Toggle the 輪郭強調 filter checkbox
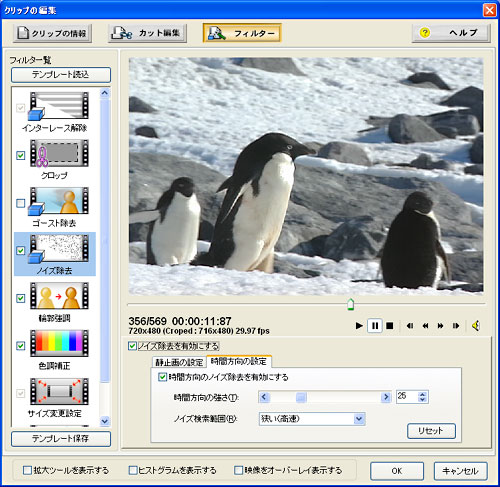Viewport: 500px width, 487px height. coord(21,298)
